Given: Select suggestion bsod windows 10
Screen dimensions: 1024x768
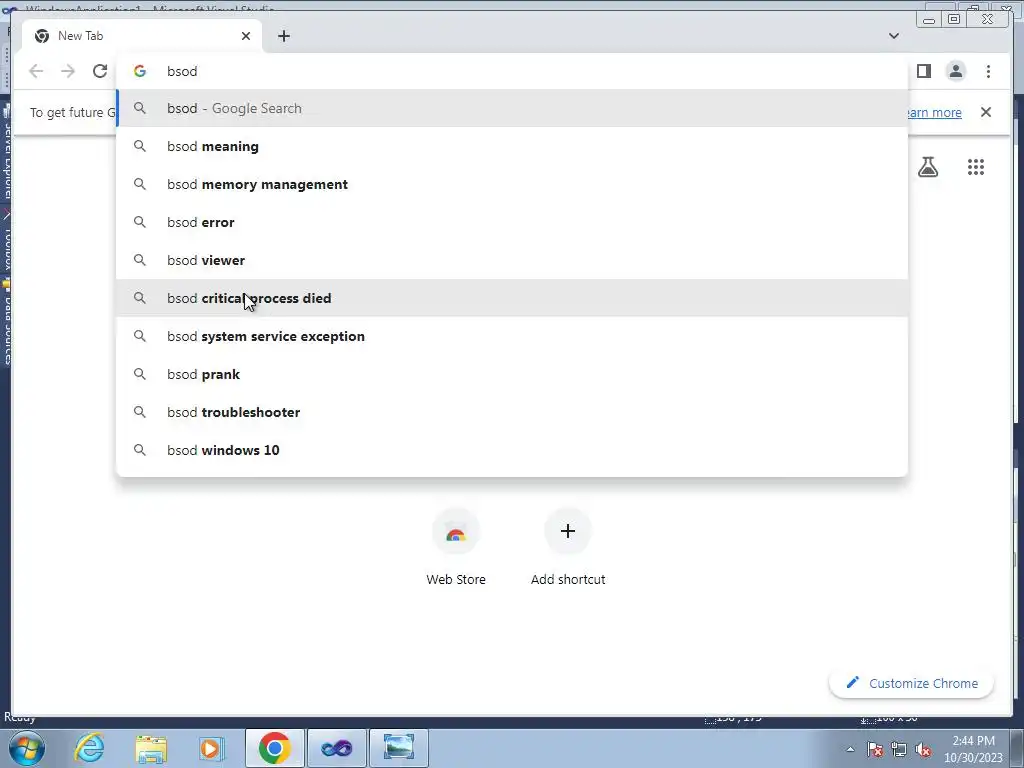Looking at the screenshot, I should pyautogui.click(x=512, y=450).
